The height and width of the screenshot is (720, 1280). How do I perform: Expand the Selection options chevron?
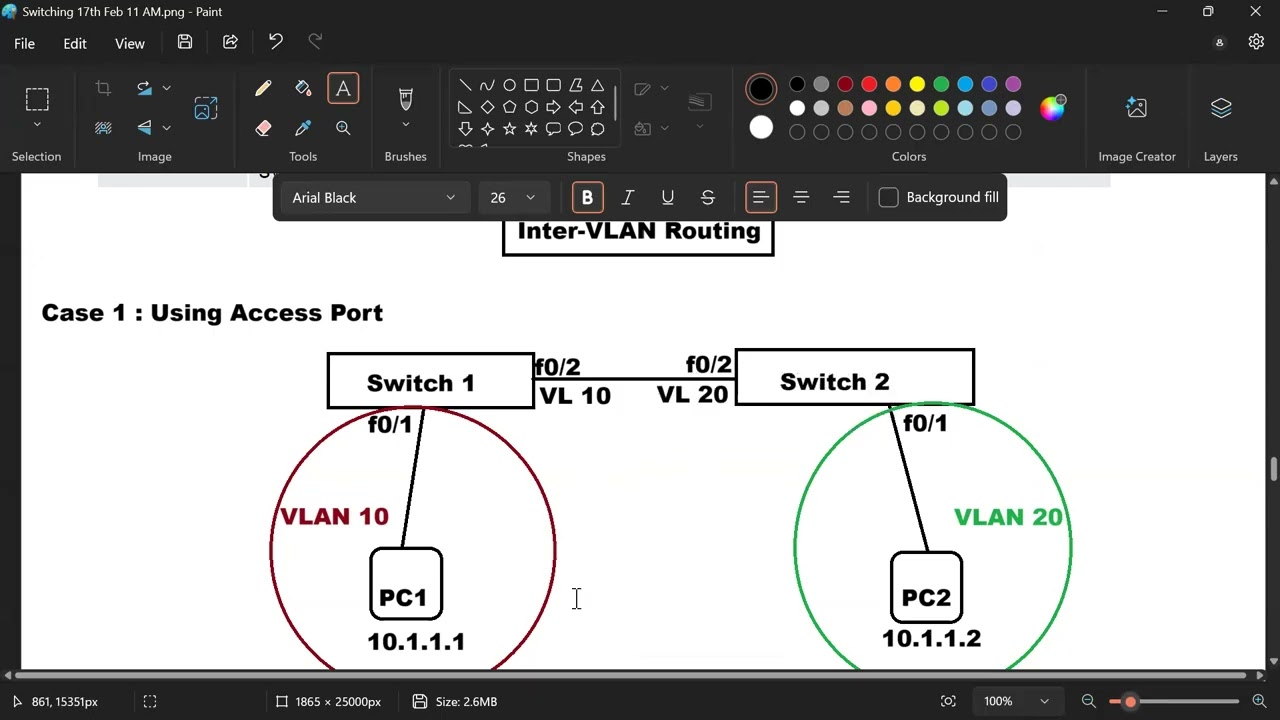point(37,125)
